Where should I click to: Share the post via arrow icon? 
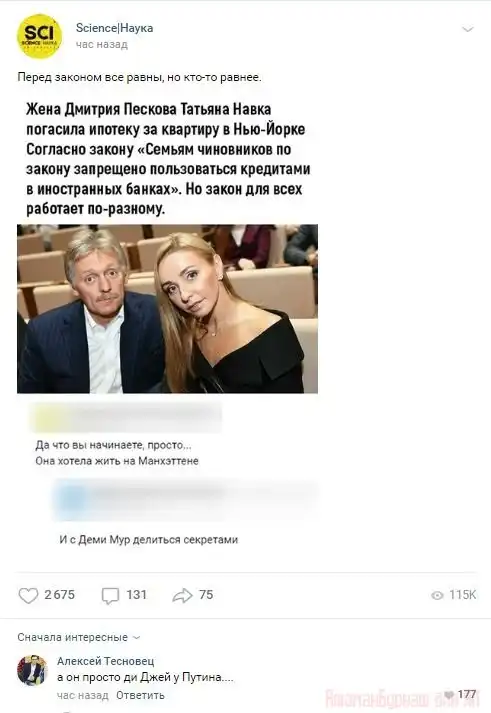click(182, 595)
